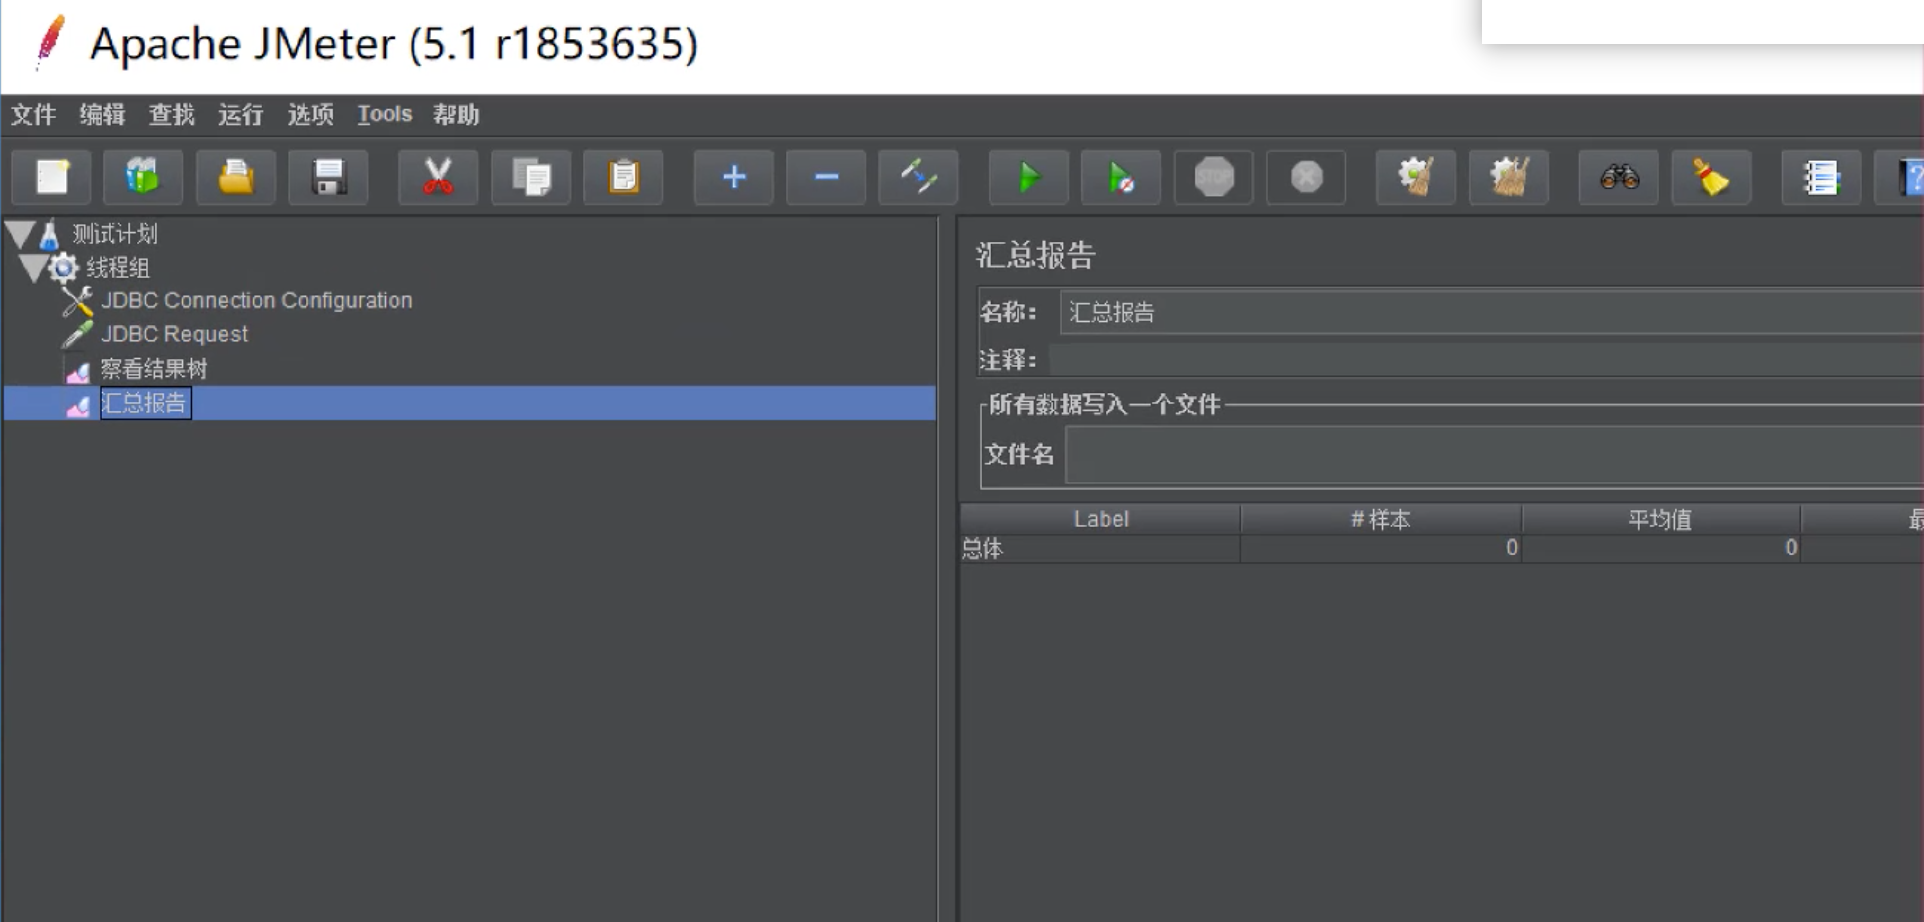Viewport: 1924px width, 922px height.
Task: Click the minus Collapse All icon
Action: pyautogui.click(x=826, y=178)
